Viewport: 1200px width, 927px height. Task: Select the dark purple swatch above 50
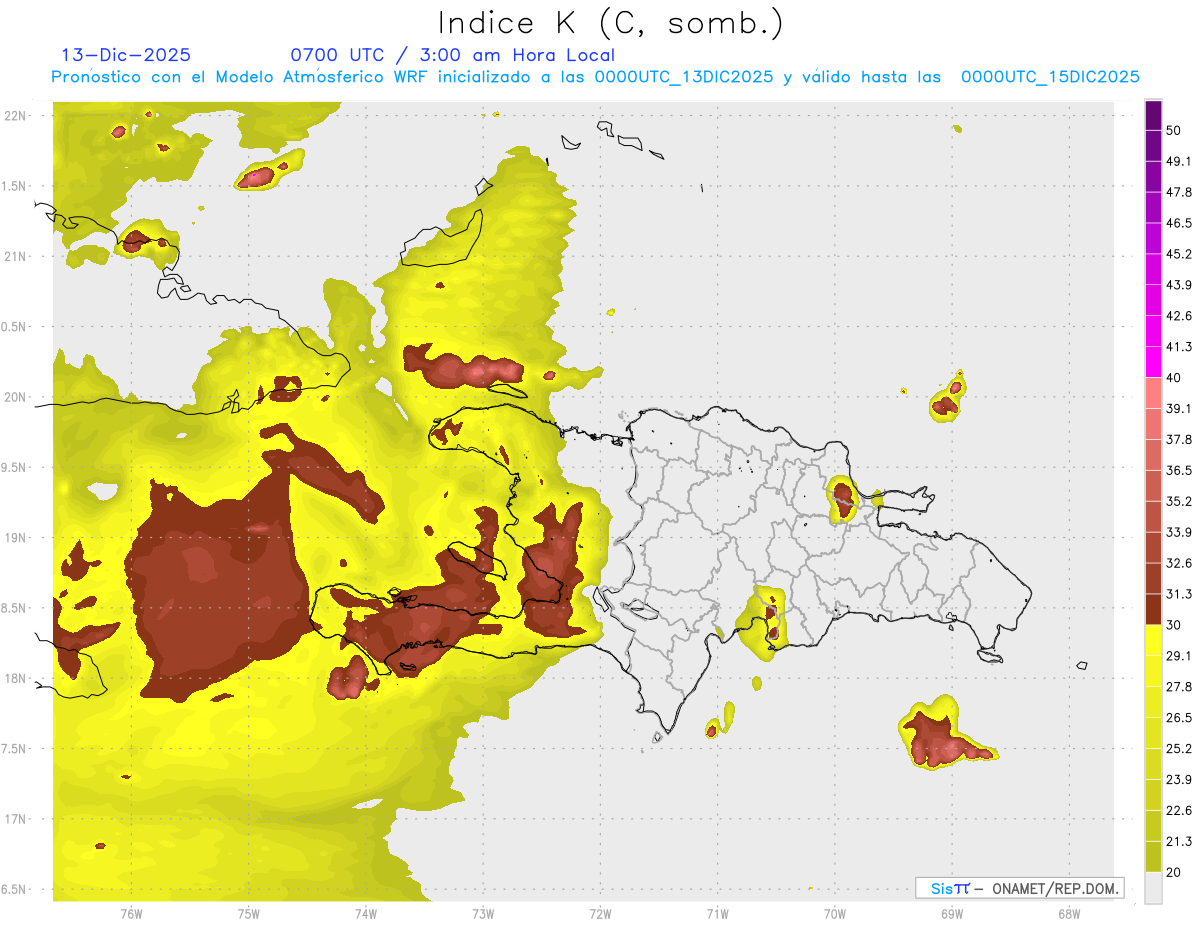coord(1154,116)
